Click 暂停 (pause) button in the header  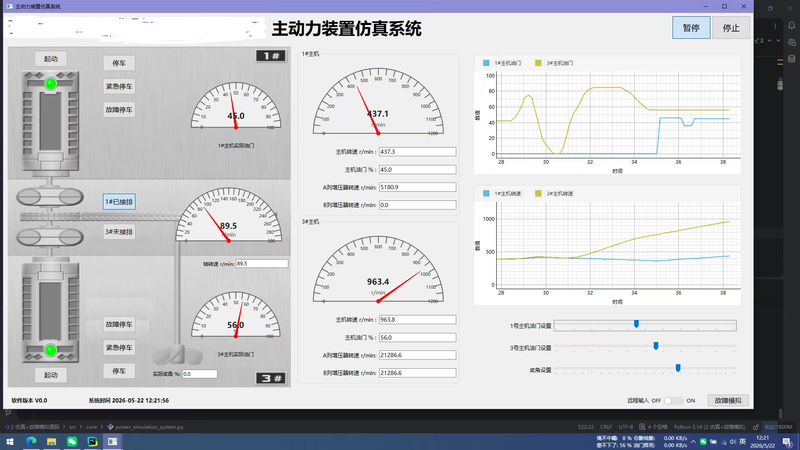point(691,28)
